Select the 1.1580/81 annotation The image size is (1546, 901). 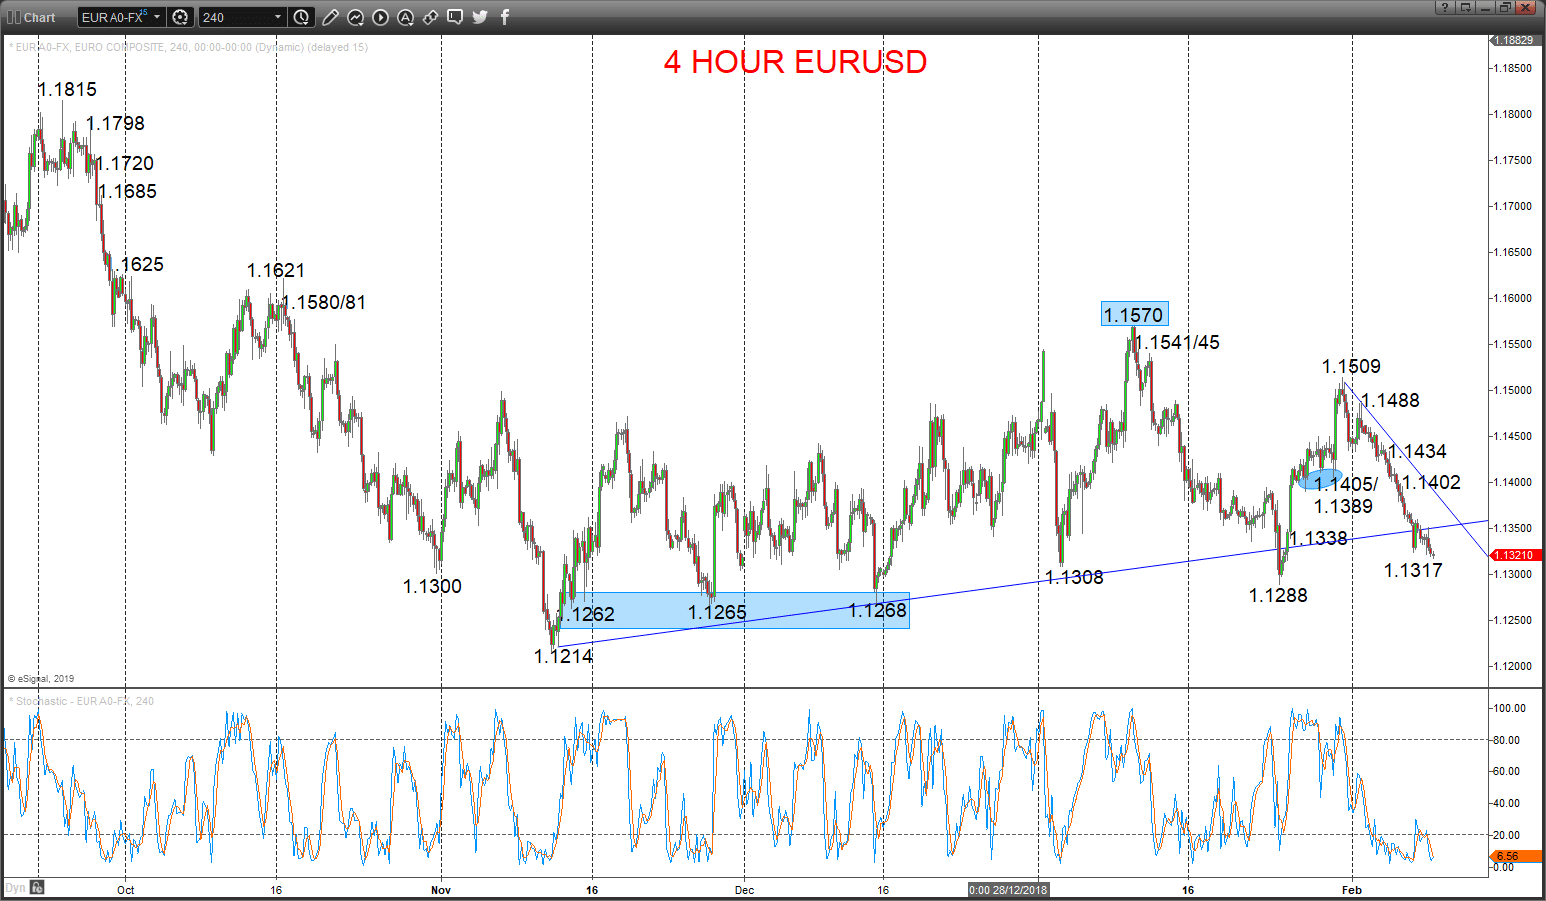[324, 302]
